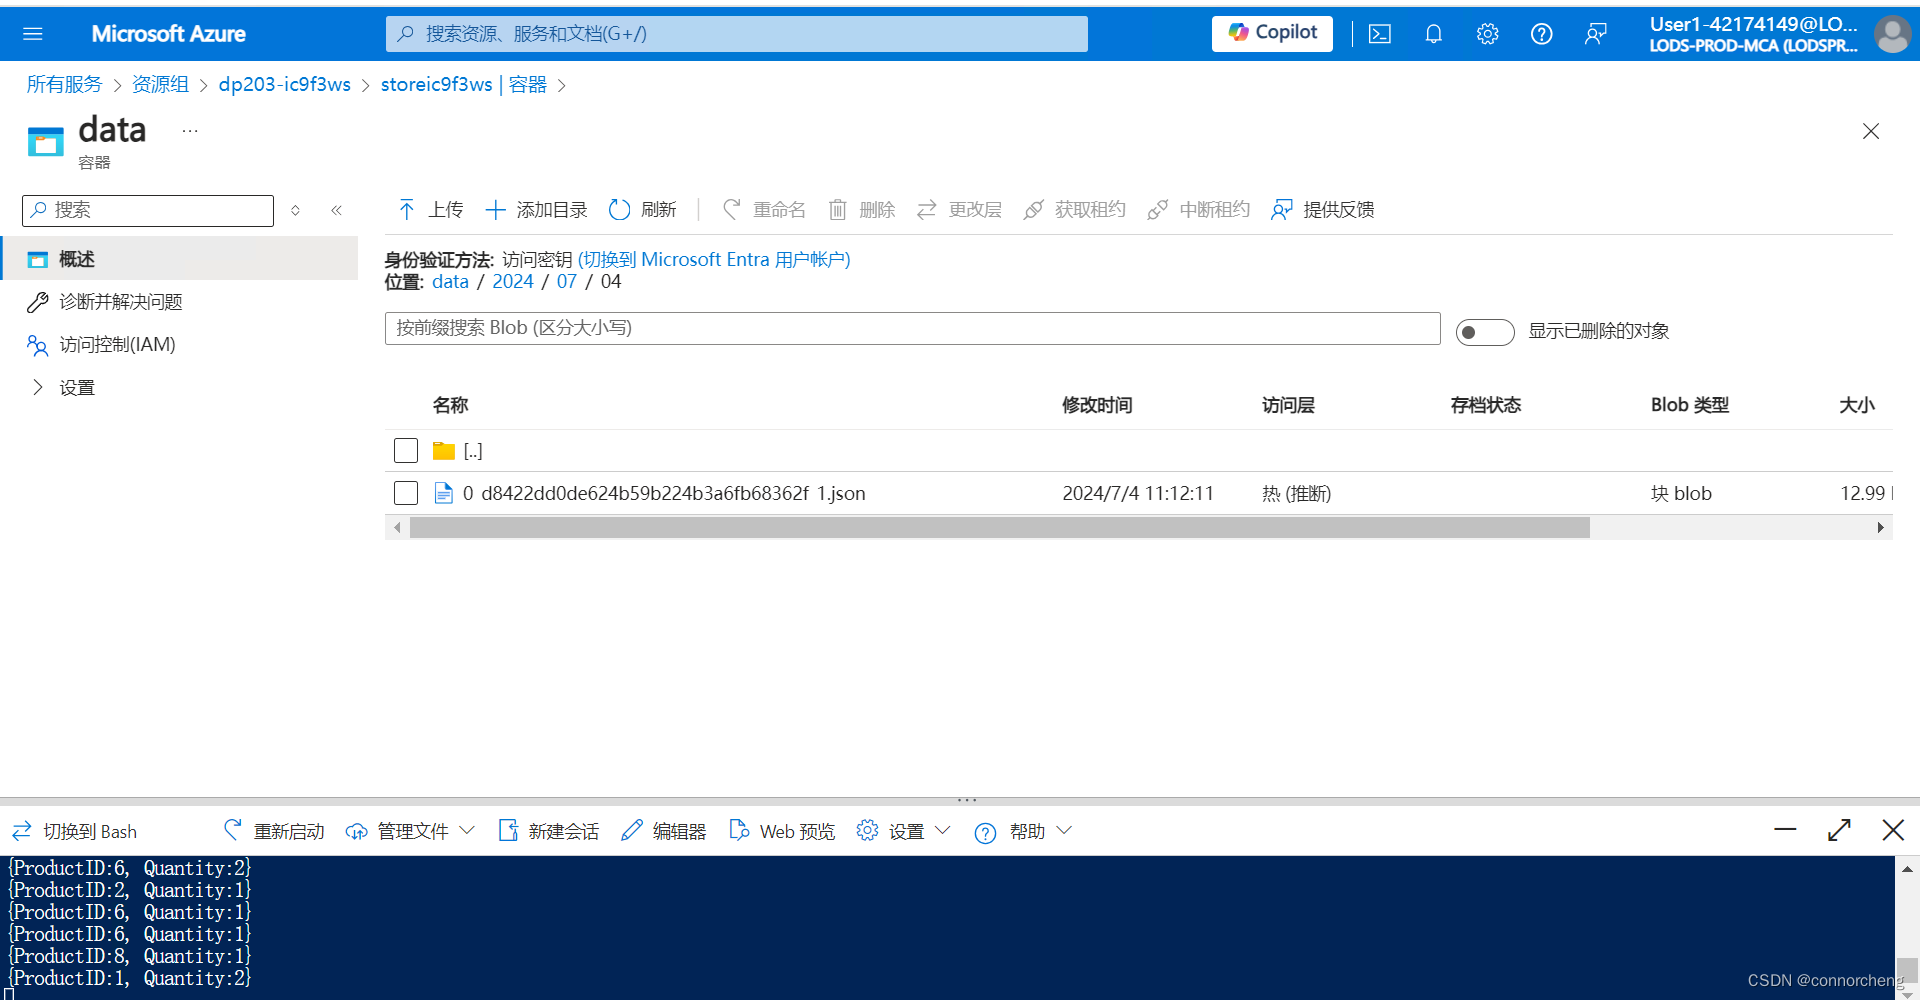Check the [..] parent folder checkbox
The width and height of the screenshot is (1920, 1000).
[406, 451]
